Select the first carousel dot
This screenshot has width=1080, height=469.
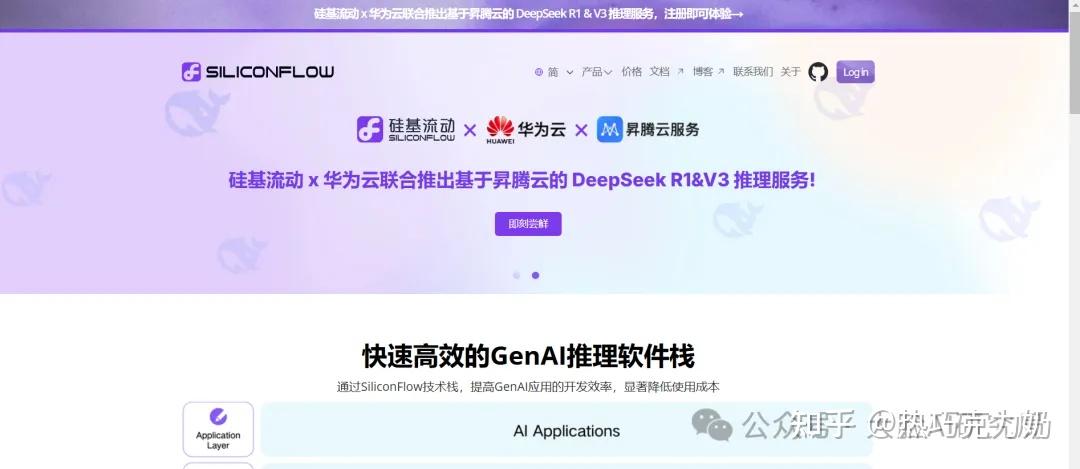517,275
